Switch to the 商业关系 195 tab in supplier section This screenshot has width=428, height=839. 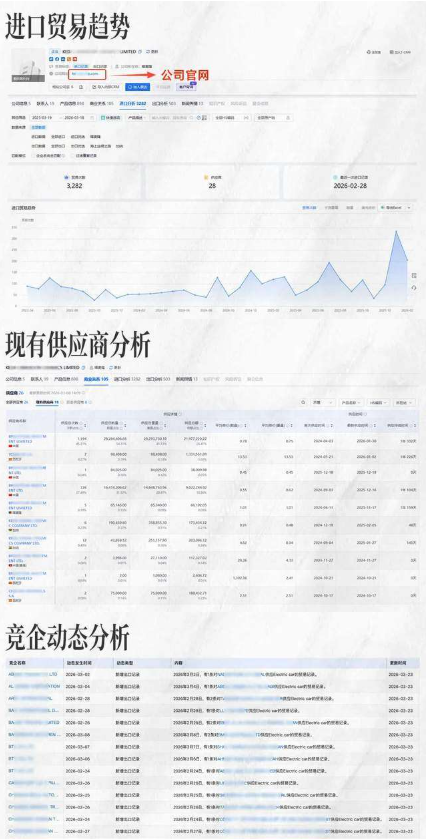click(x=98, y=379)
